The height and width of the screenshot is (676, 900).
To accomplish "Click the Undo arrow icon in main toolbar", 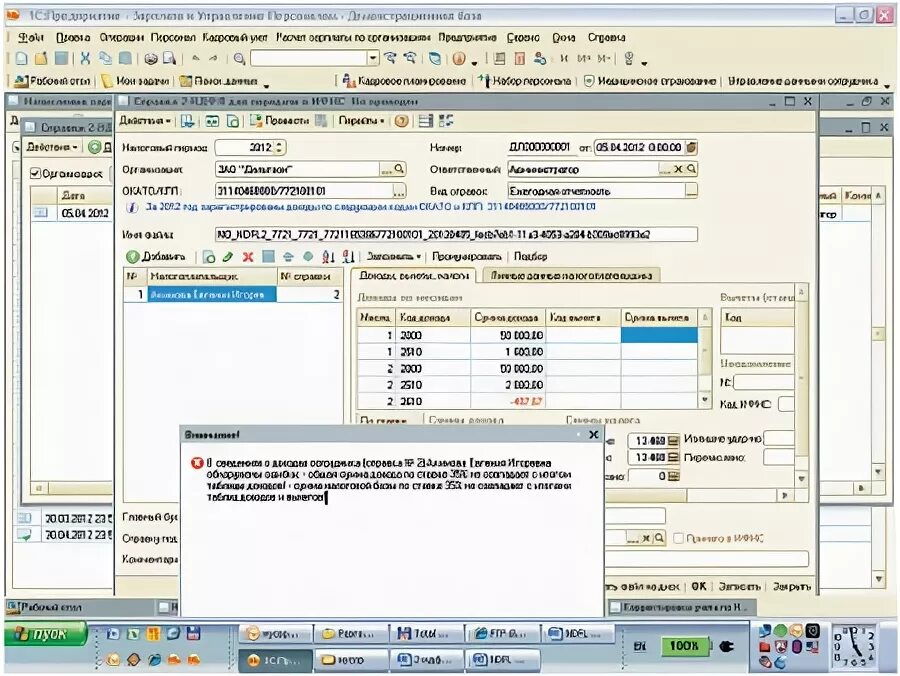I will [x=196, y=58].
